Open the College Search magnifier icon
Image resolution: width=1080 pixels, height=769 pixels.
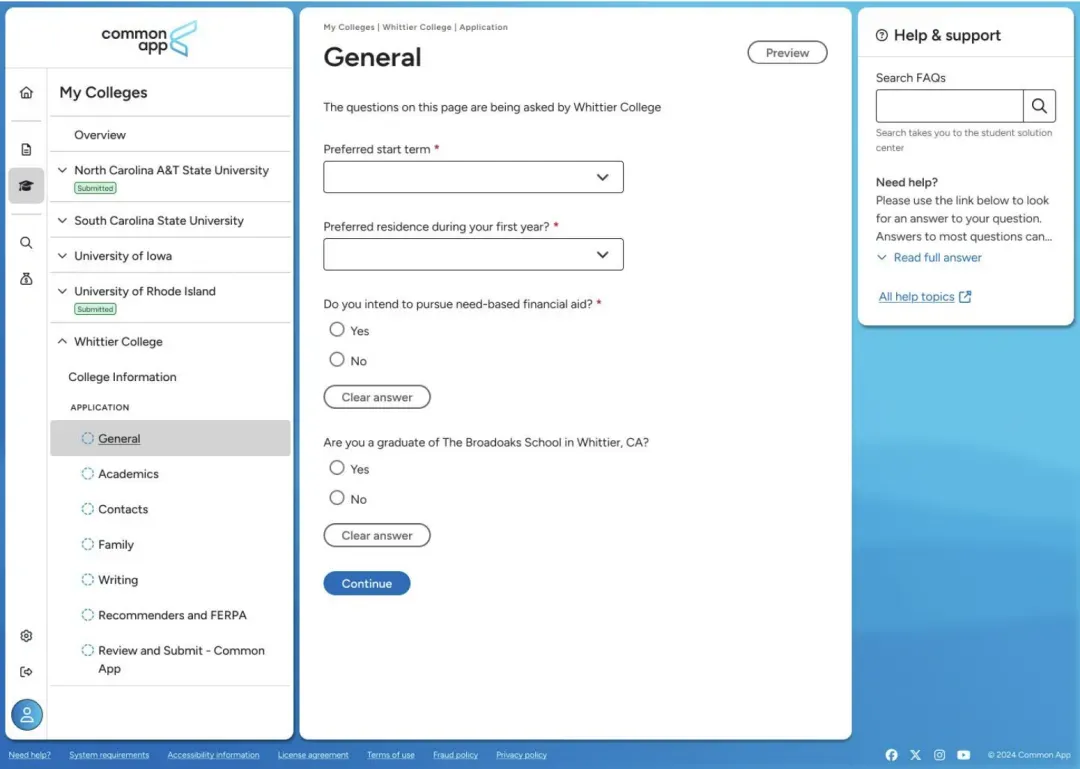(x=26, y=243)
